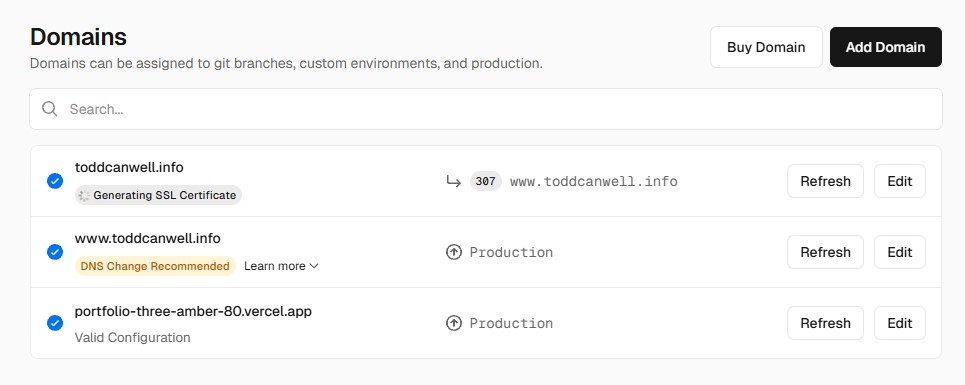The width and height of the screenshot is (965, 385).
Task: Click the Add Domain button
Action: pos(886,47)
